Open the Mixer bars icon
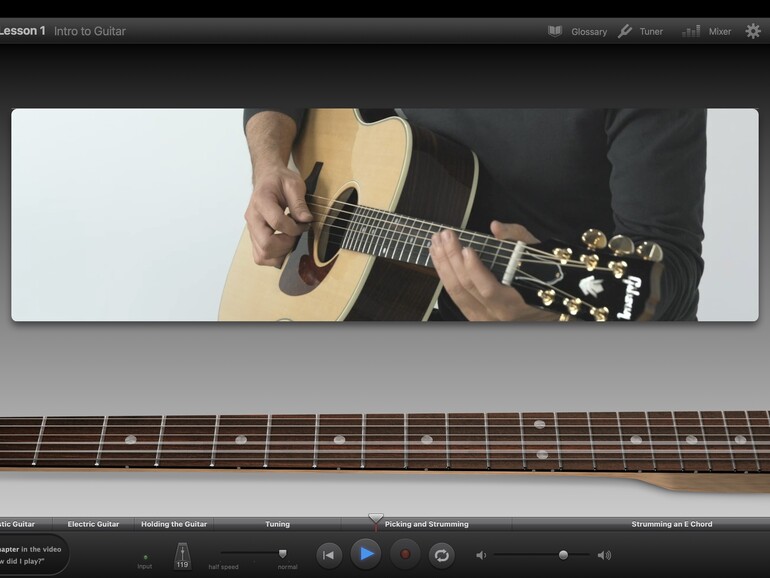The image size is (770, 578). [x=690, y=31]
